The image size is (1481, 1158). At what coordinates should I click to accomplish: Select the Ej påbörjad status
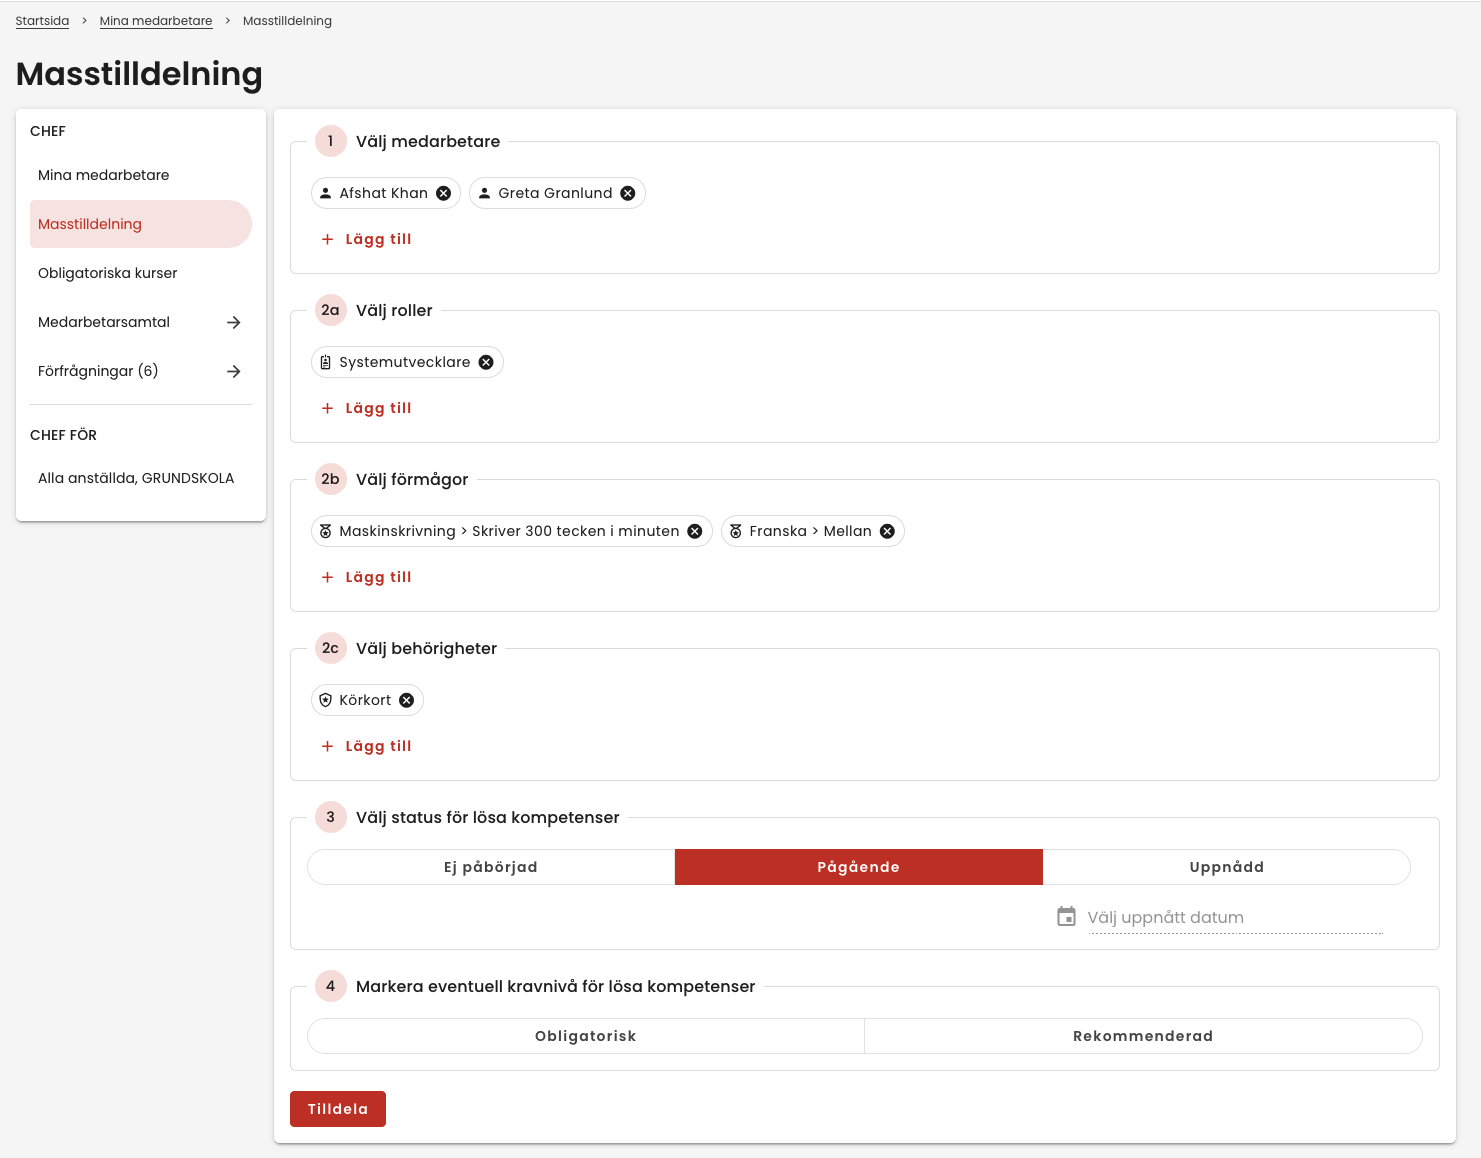491,867
